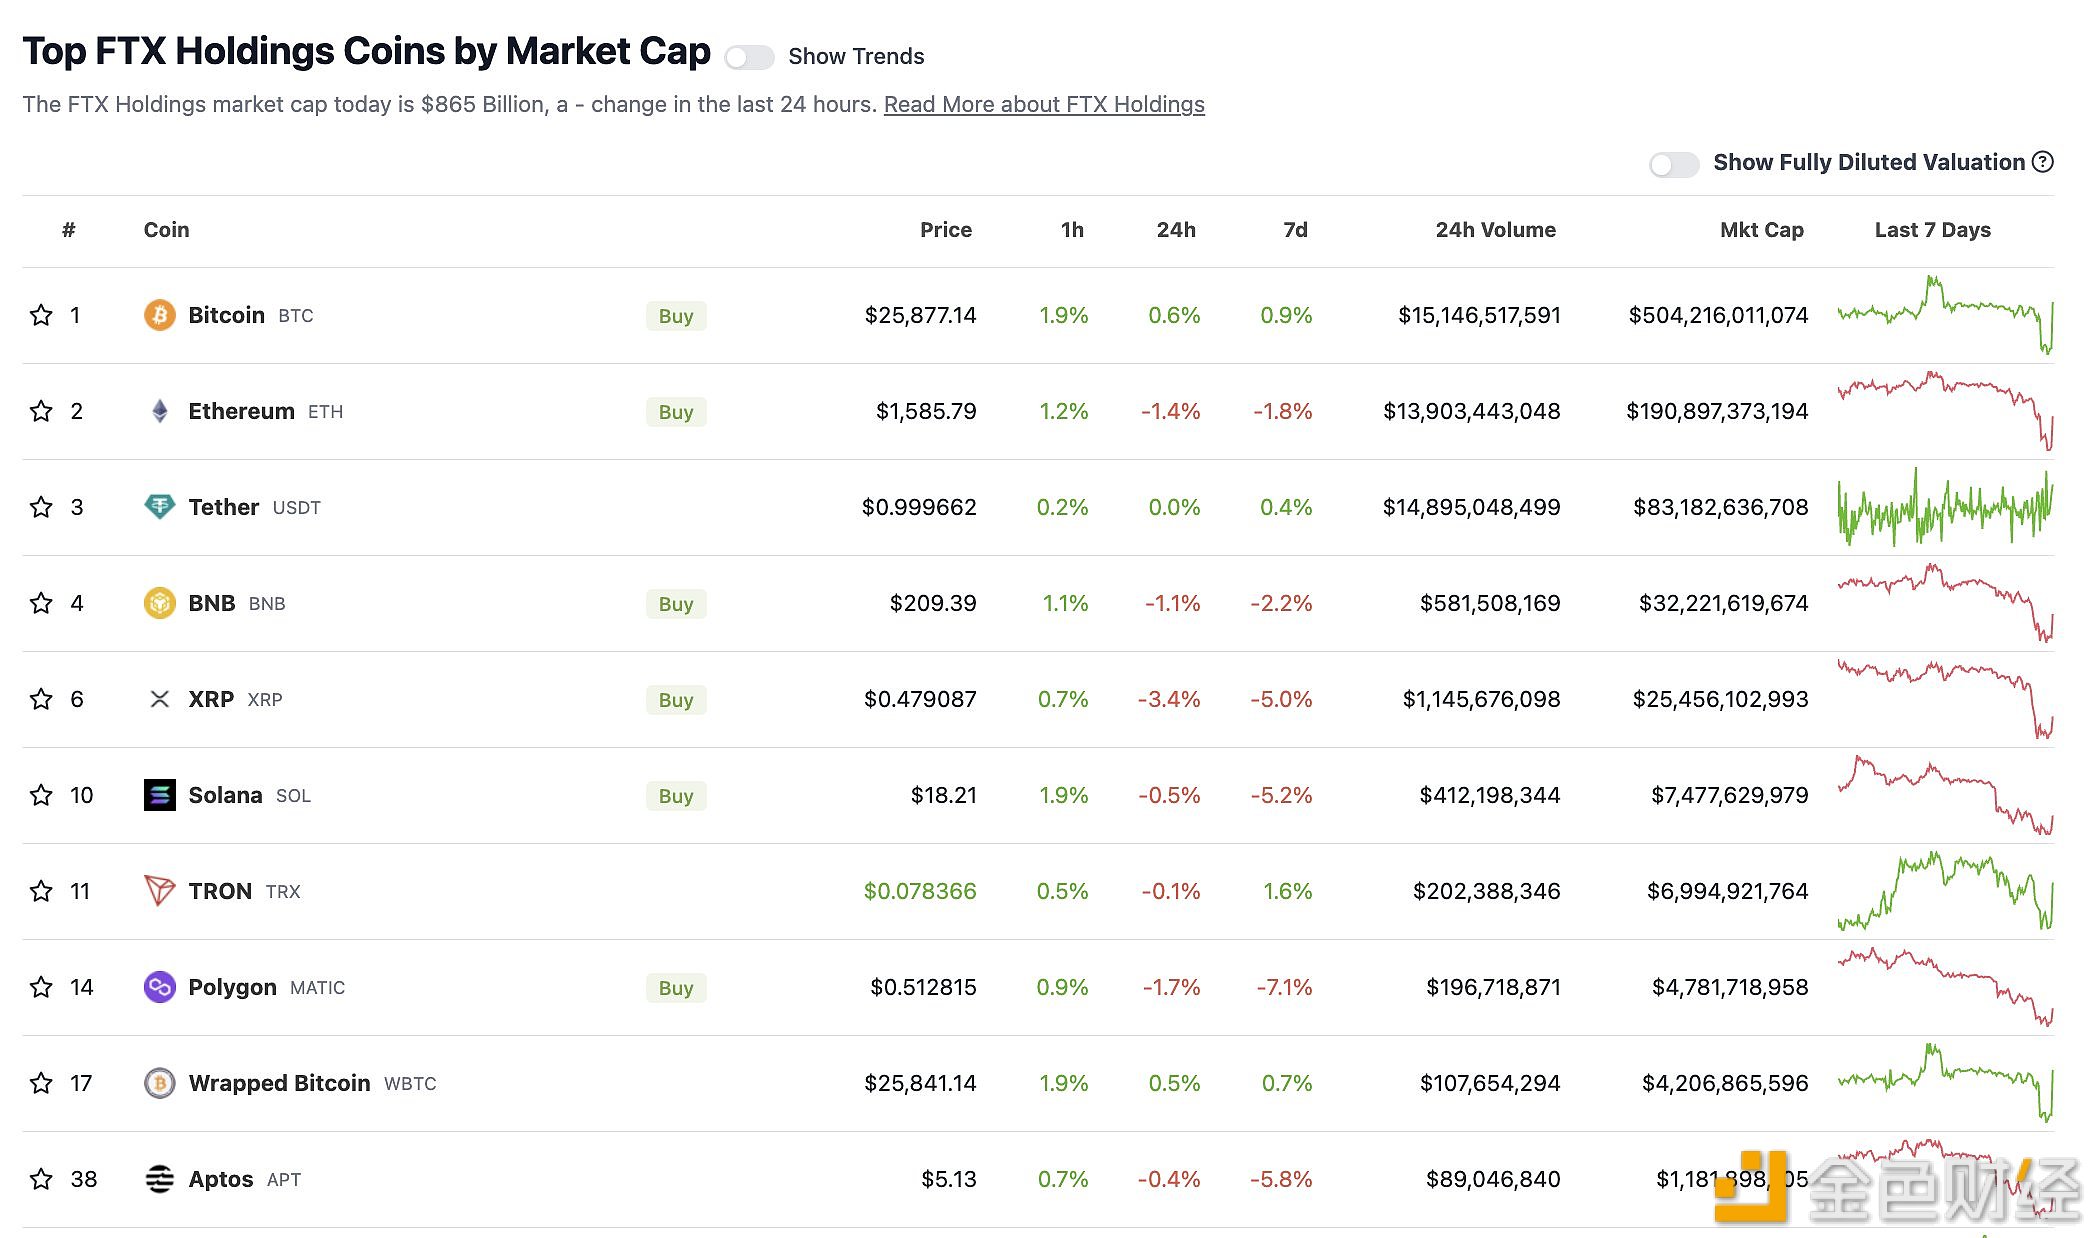Screen dimensions: 2096x1238
Task: Open the Bitcoin BTC coin page
Action: tap(250, 315)
